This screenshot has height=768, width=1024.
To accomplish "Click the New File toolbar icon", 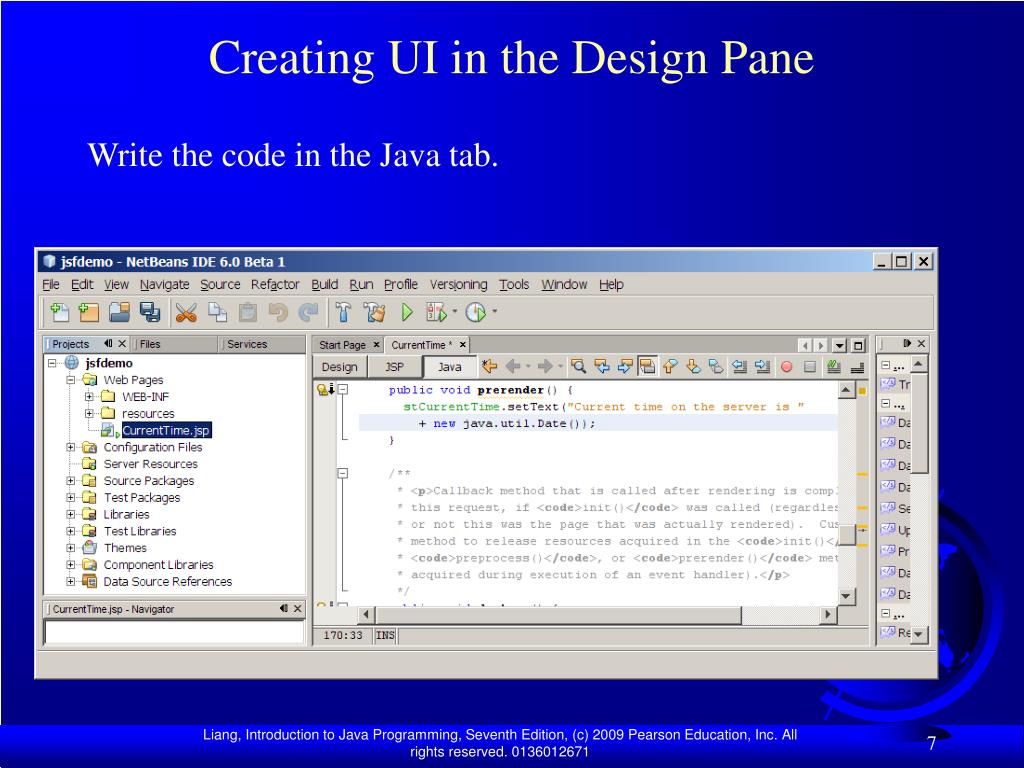I will click(59, 312).
